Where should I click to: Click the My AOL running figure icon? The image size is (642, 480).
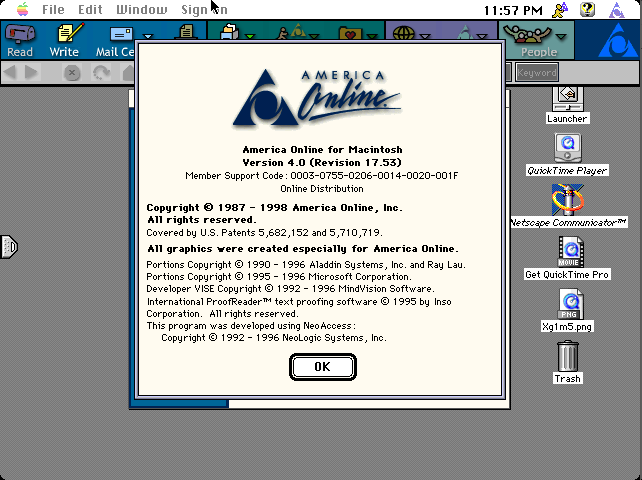(291, 32)
